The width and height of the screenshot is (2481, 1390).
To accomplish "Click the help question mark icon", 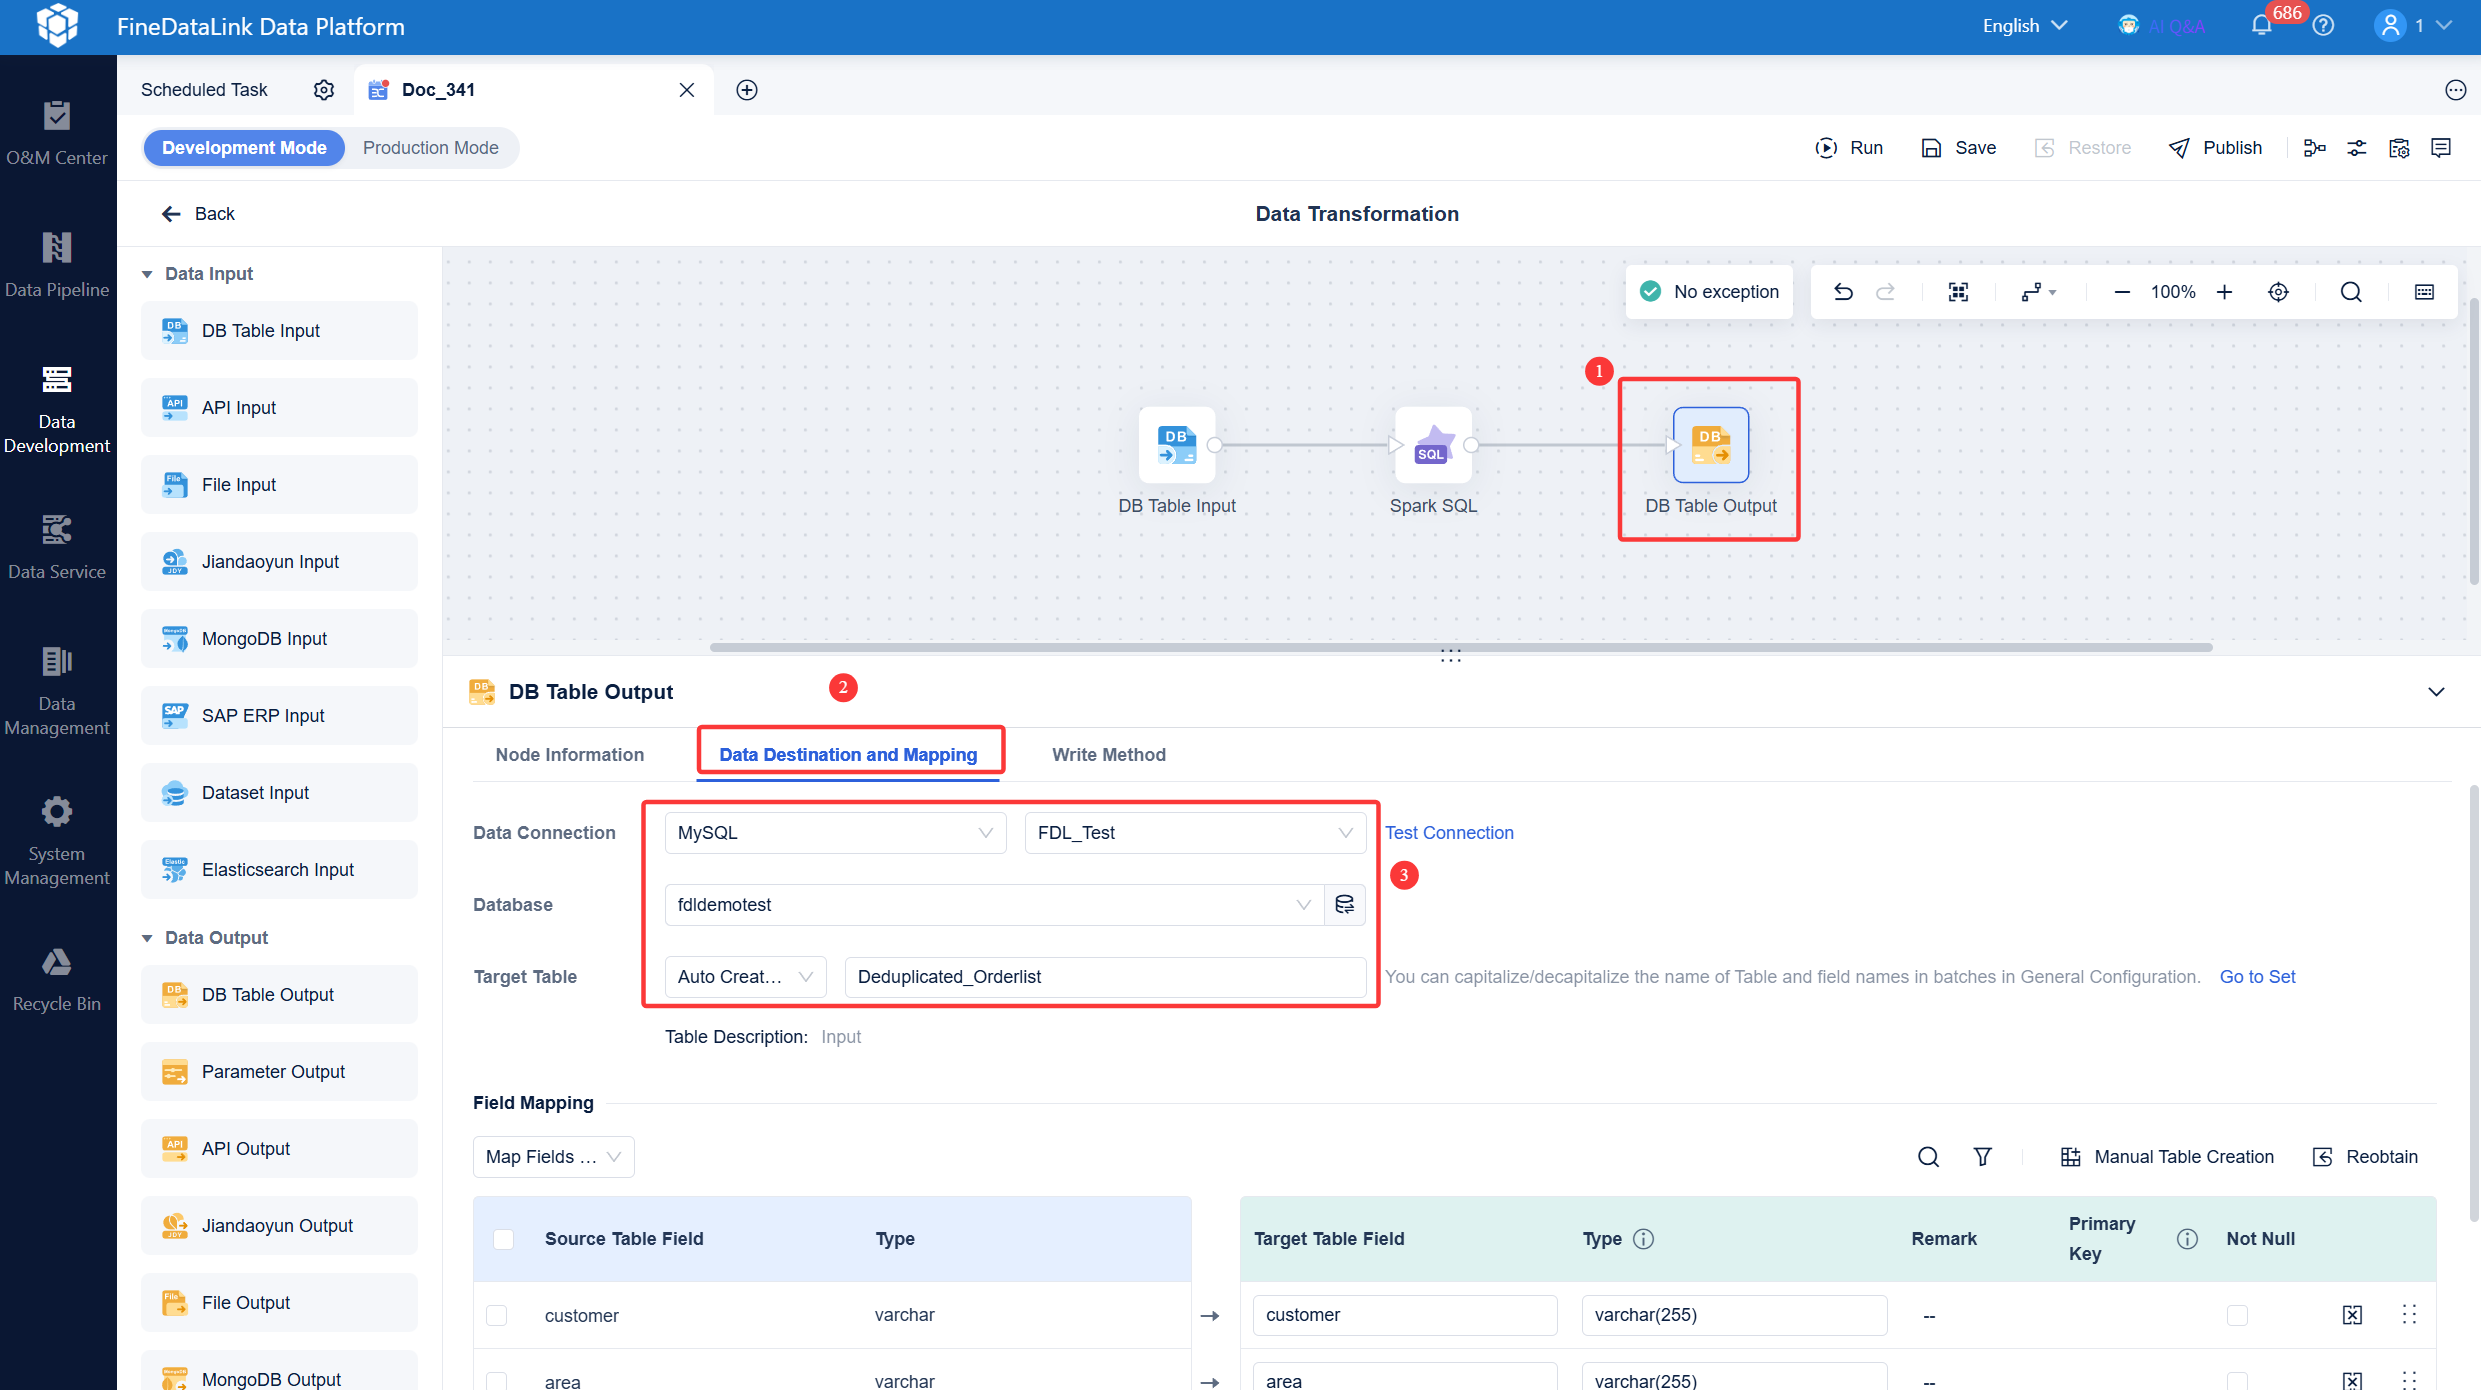I will (2324, 26).
